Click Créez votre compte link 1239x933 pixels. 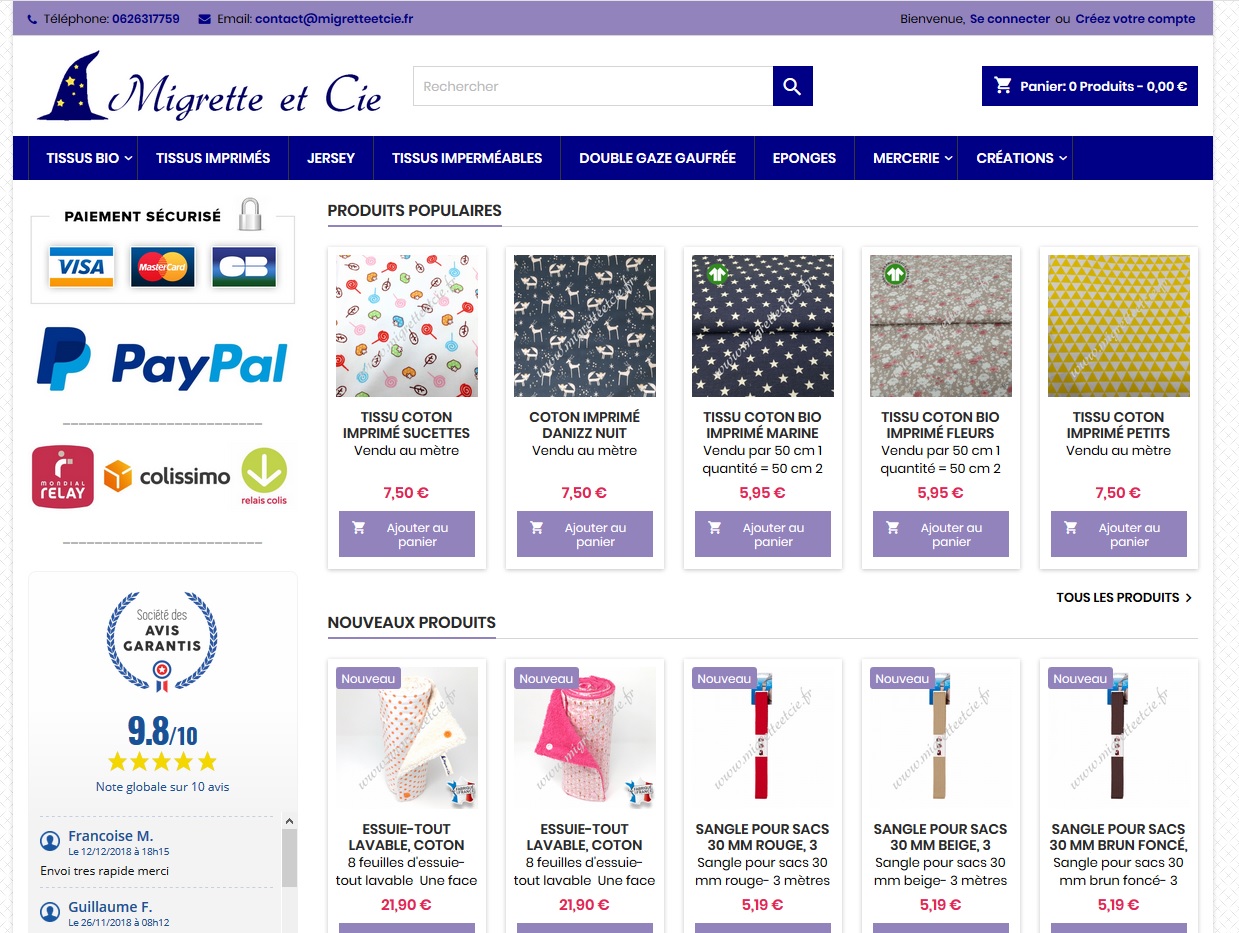coord(1135,19)
